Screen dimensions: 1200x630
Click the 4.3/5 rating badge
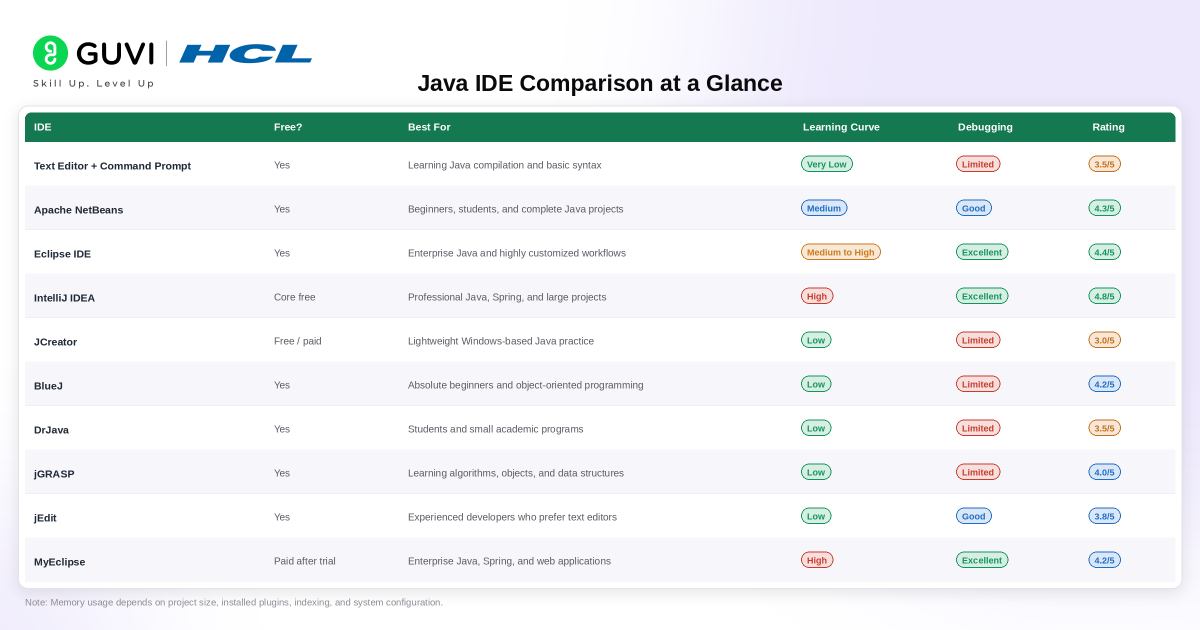point(1105,208)
